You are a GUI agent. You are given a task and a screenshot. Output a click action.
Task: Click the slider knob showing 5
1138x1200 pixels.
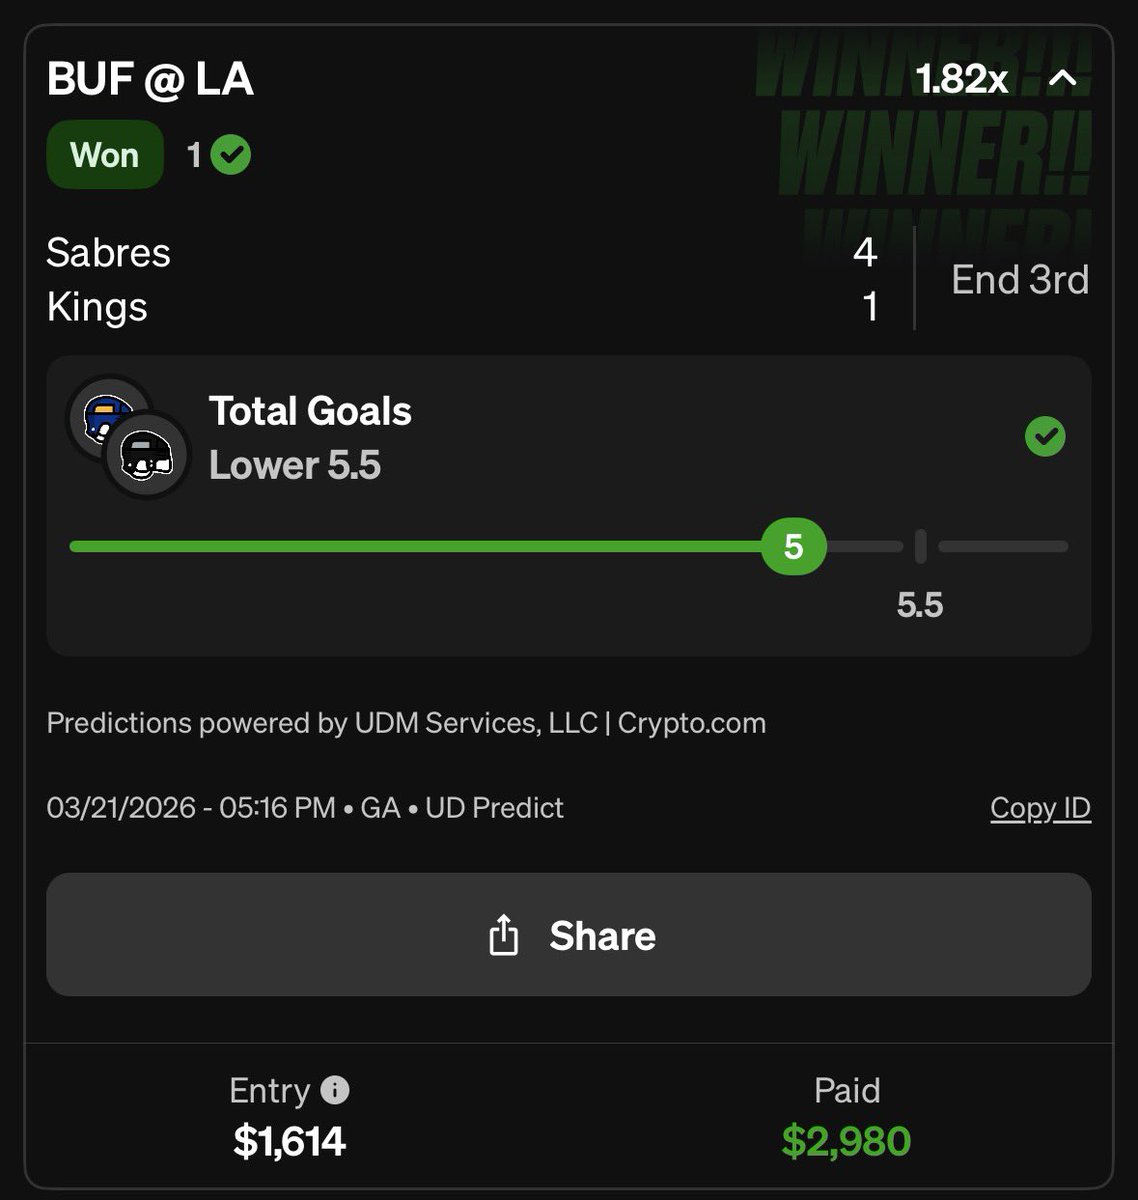(793, 546)
